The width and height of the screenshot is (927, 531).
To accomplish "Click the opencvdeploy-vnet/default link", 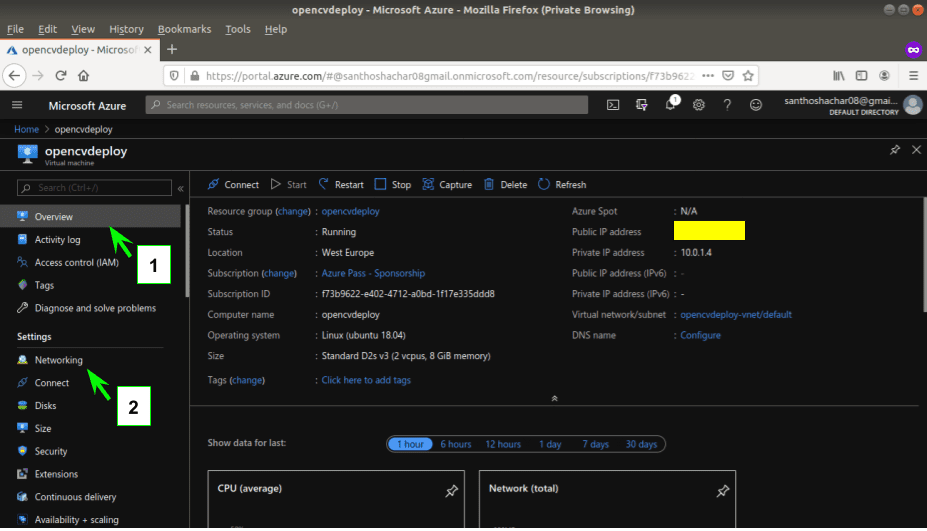I will (736, 315).
